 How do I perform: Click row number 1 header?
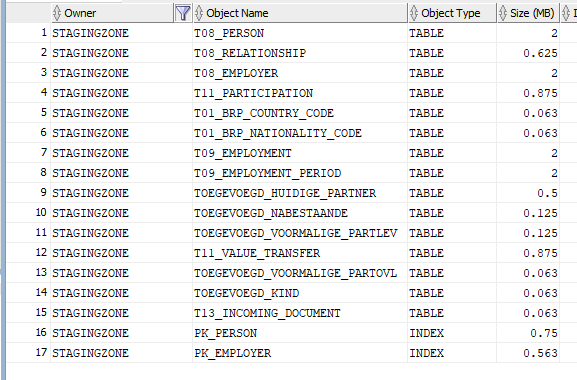click(x=28, y=33)
